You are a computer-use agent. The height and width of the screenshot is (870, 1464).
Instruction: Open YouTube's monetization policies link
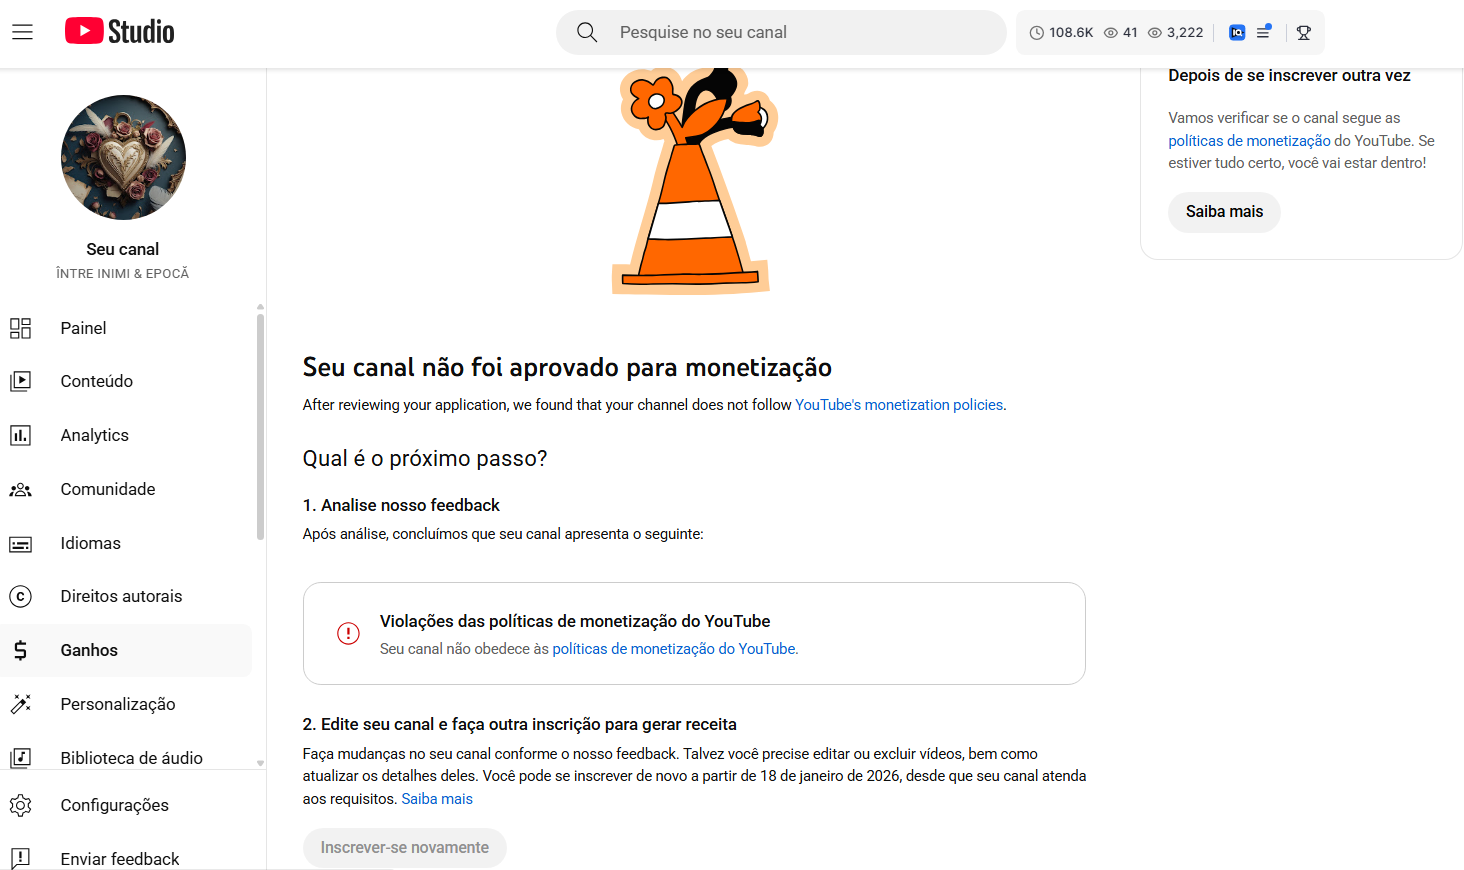[899, 405]
